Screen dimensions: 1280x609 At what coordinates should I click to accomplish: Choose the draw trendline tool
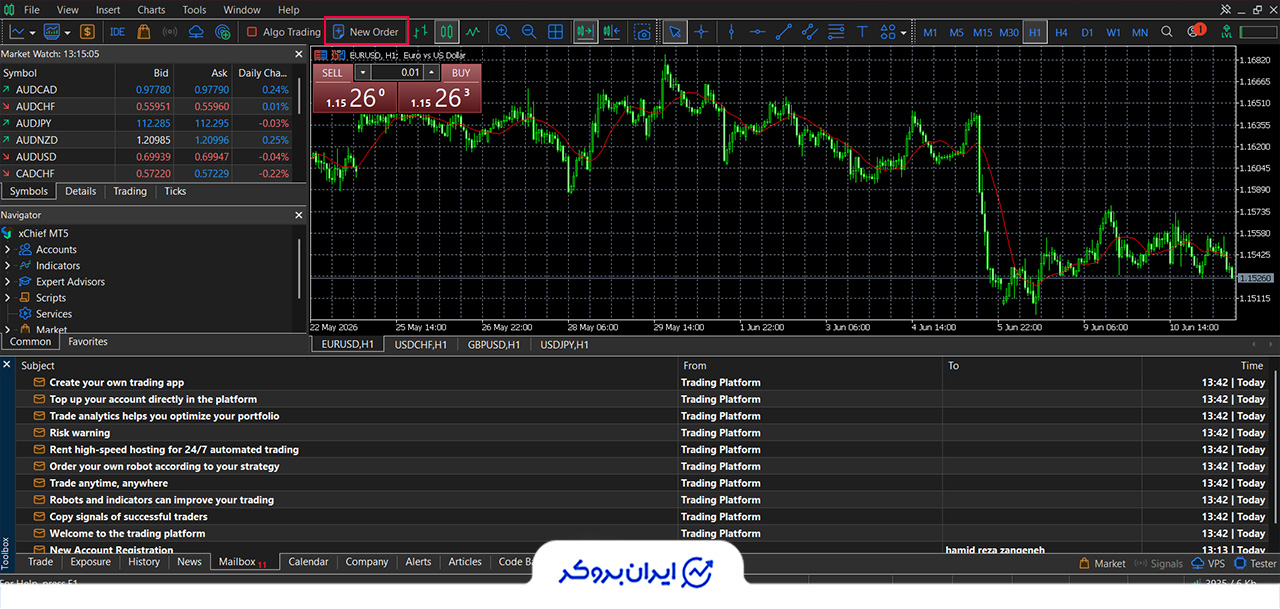[784, 32]
